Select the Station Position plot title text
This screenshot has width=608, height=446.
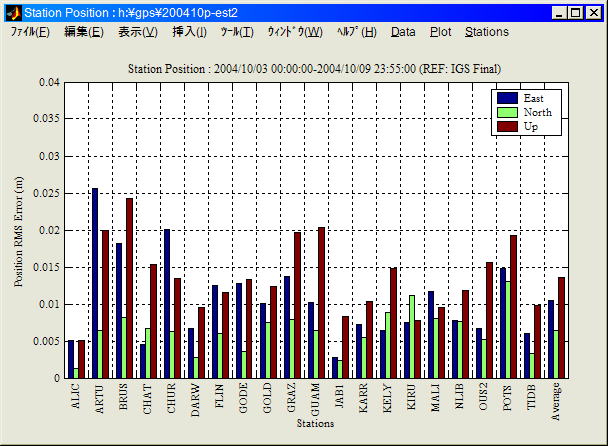[x=315, y=69]
